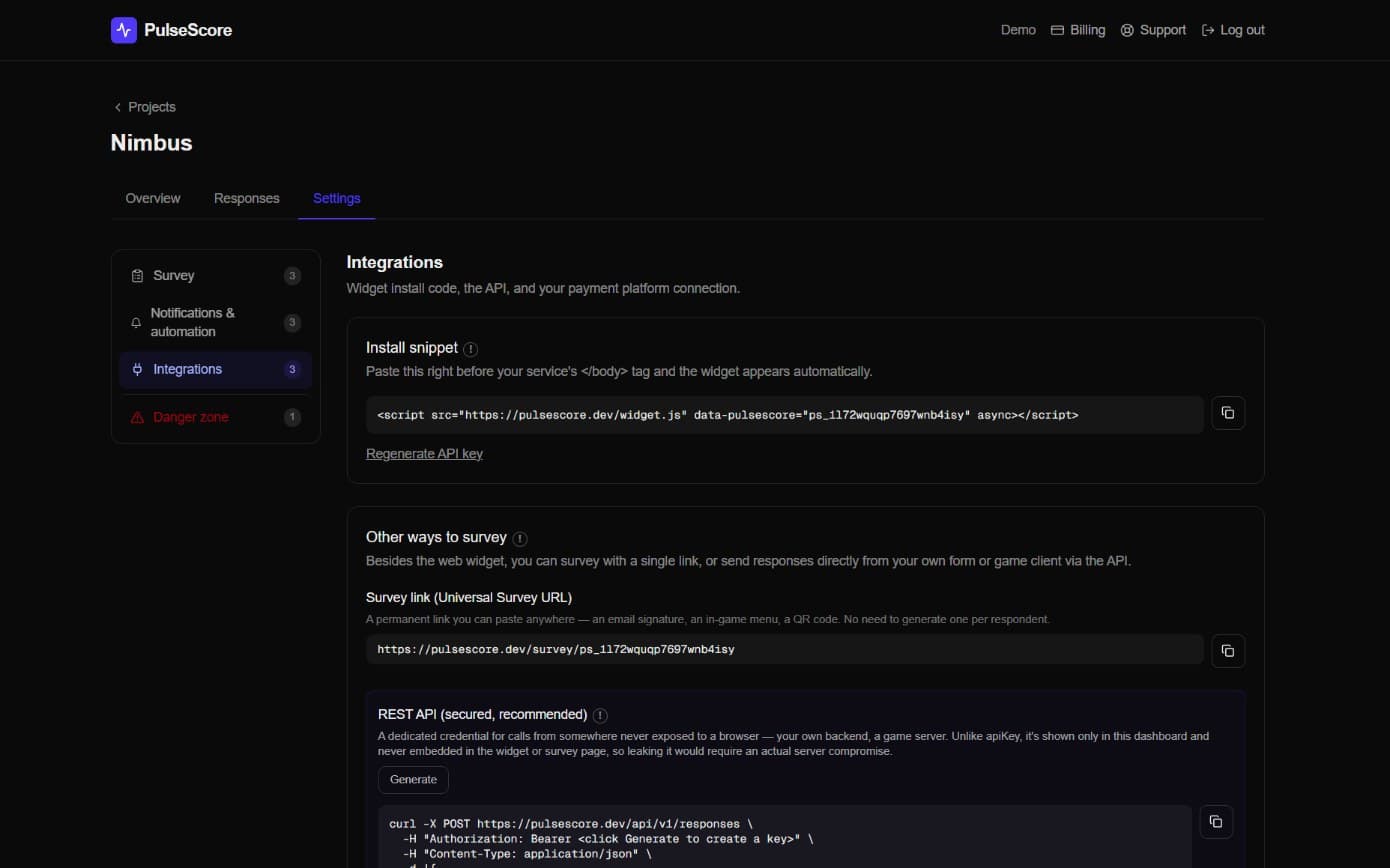Copy the install snippet script code

pyautogui.click(x=1228, y=413)
